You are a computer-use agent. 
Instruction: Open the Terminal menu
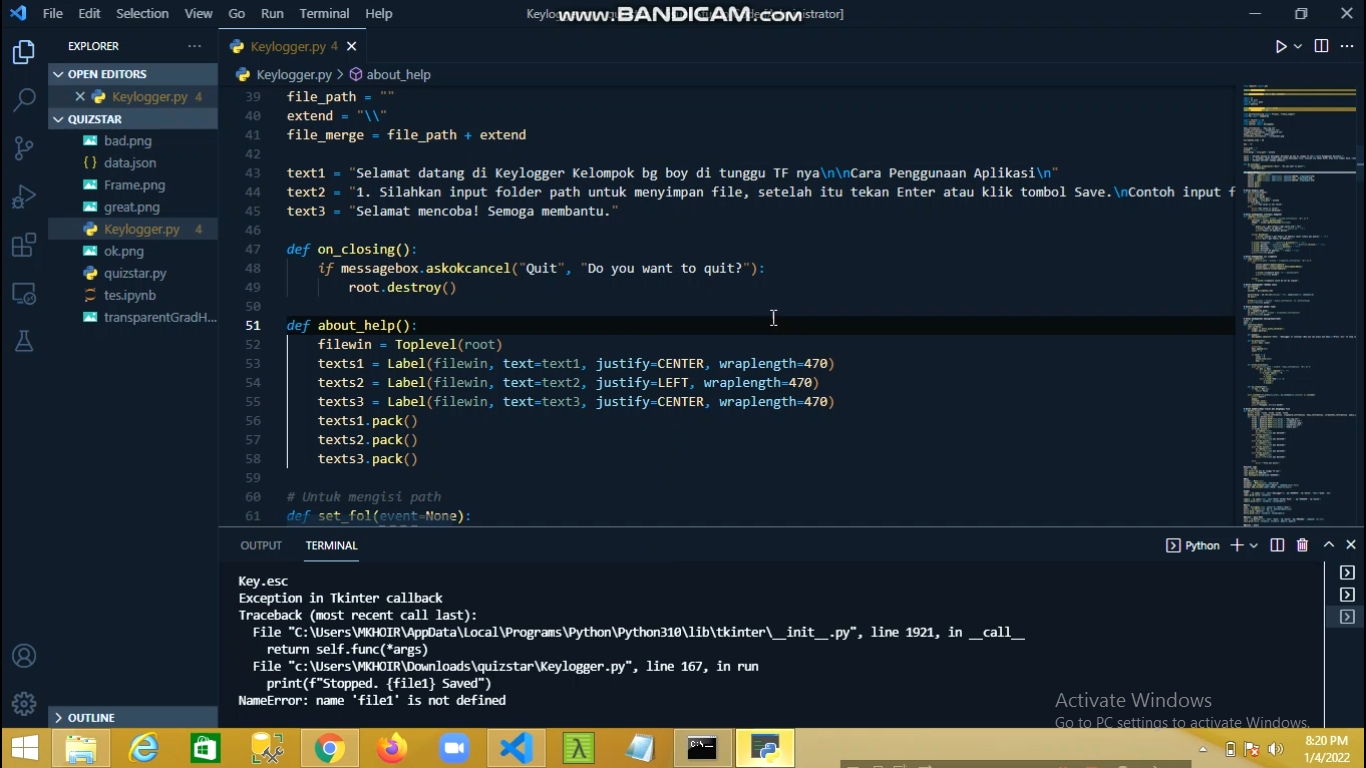pos(324,13)
